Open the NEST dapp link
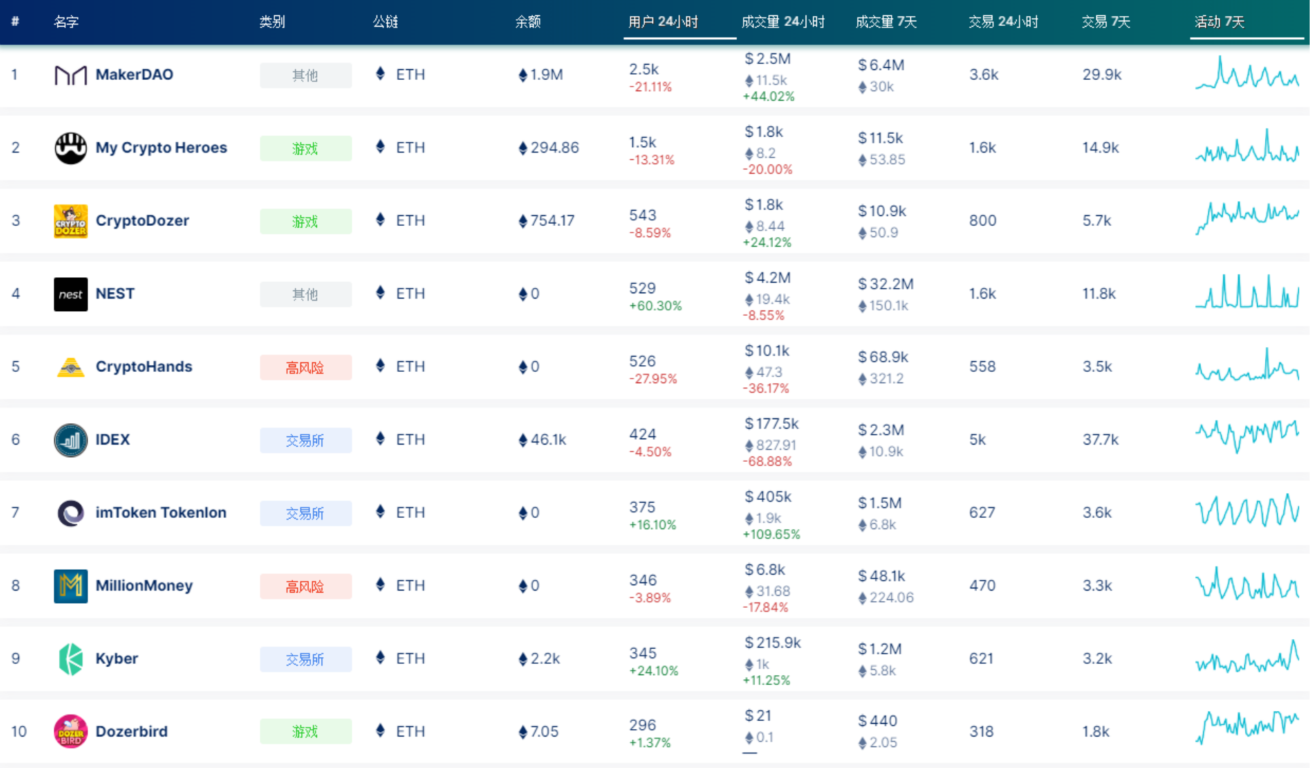The width and height of the screenshot is (1312, 768). [x=115, y=294]
